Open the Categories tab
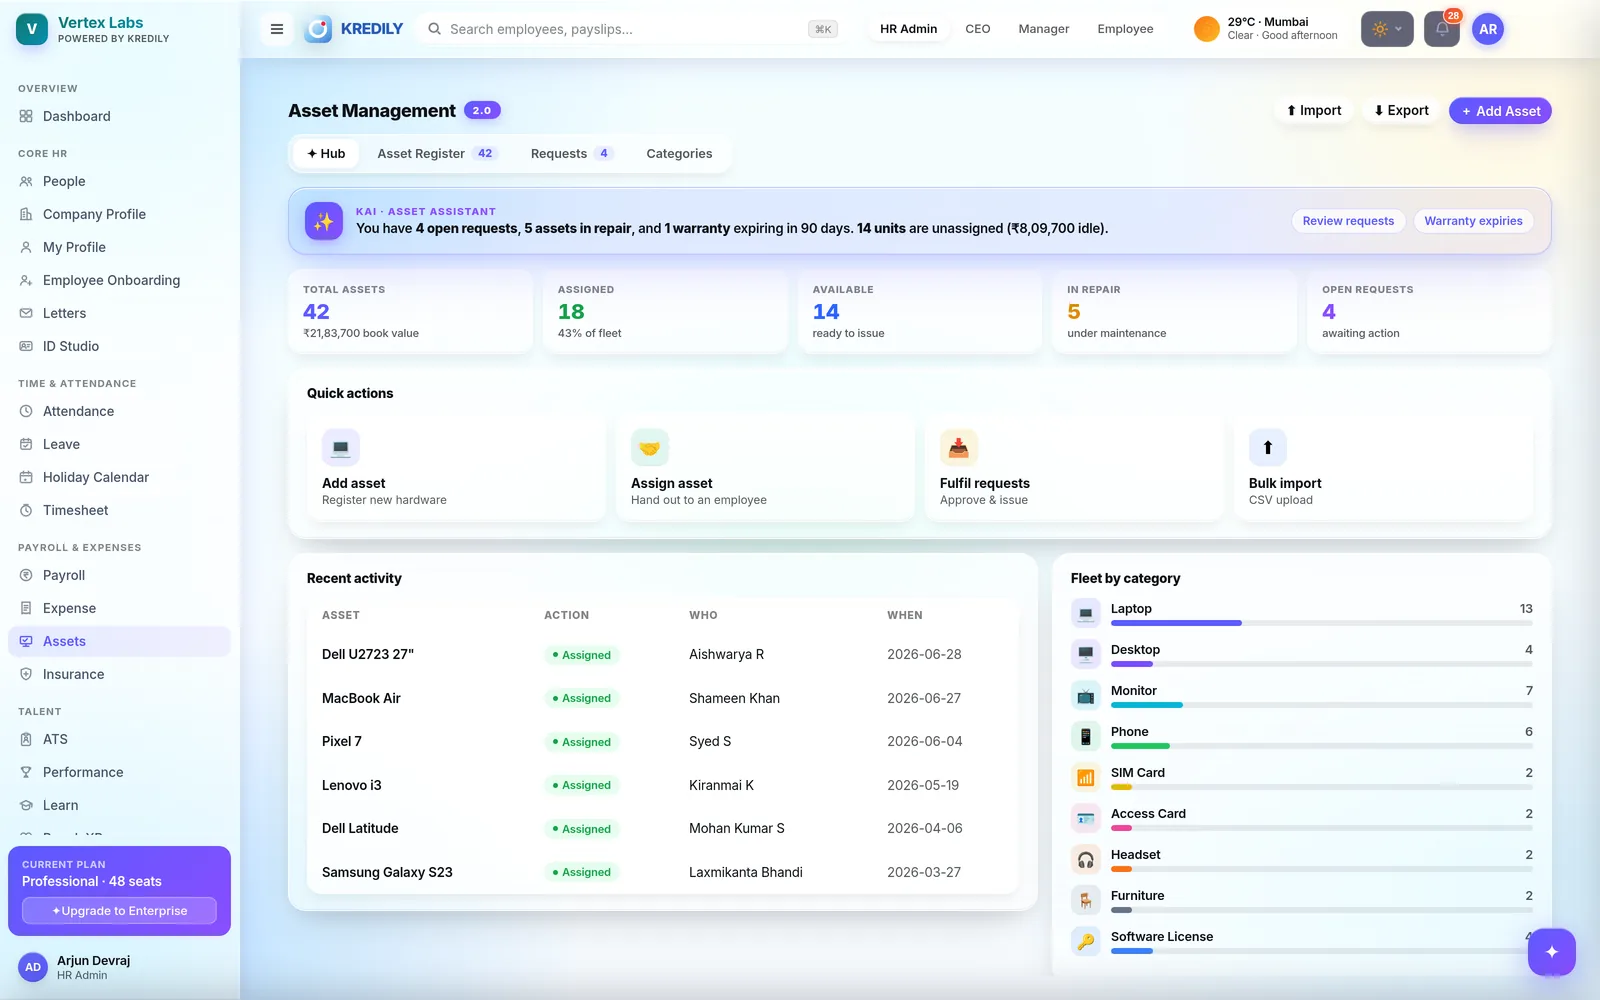The height and width of the screenshot is (1000, 1600). 679,153
